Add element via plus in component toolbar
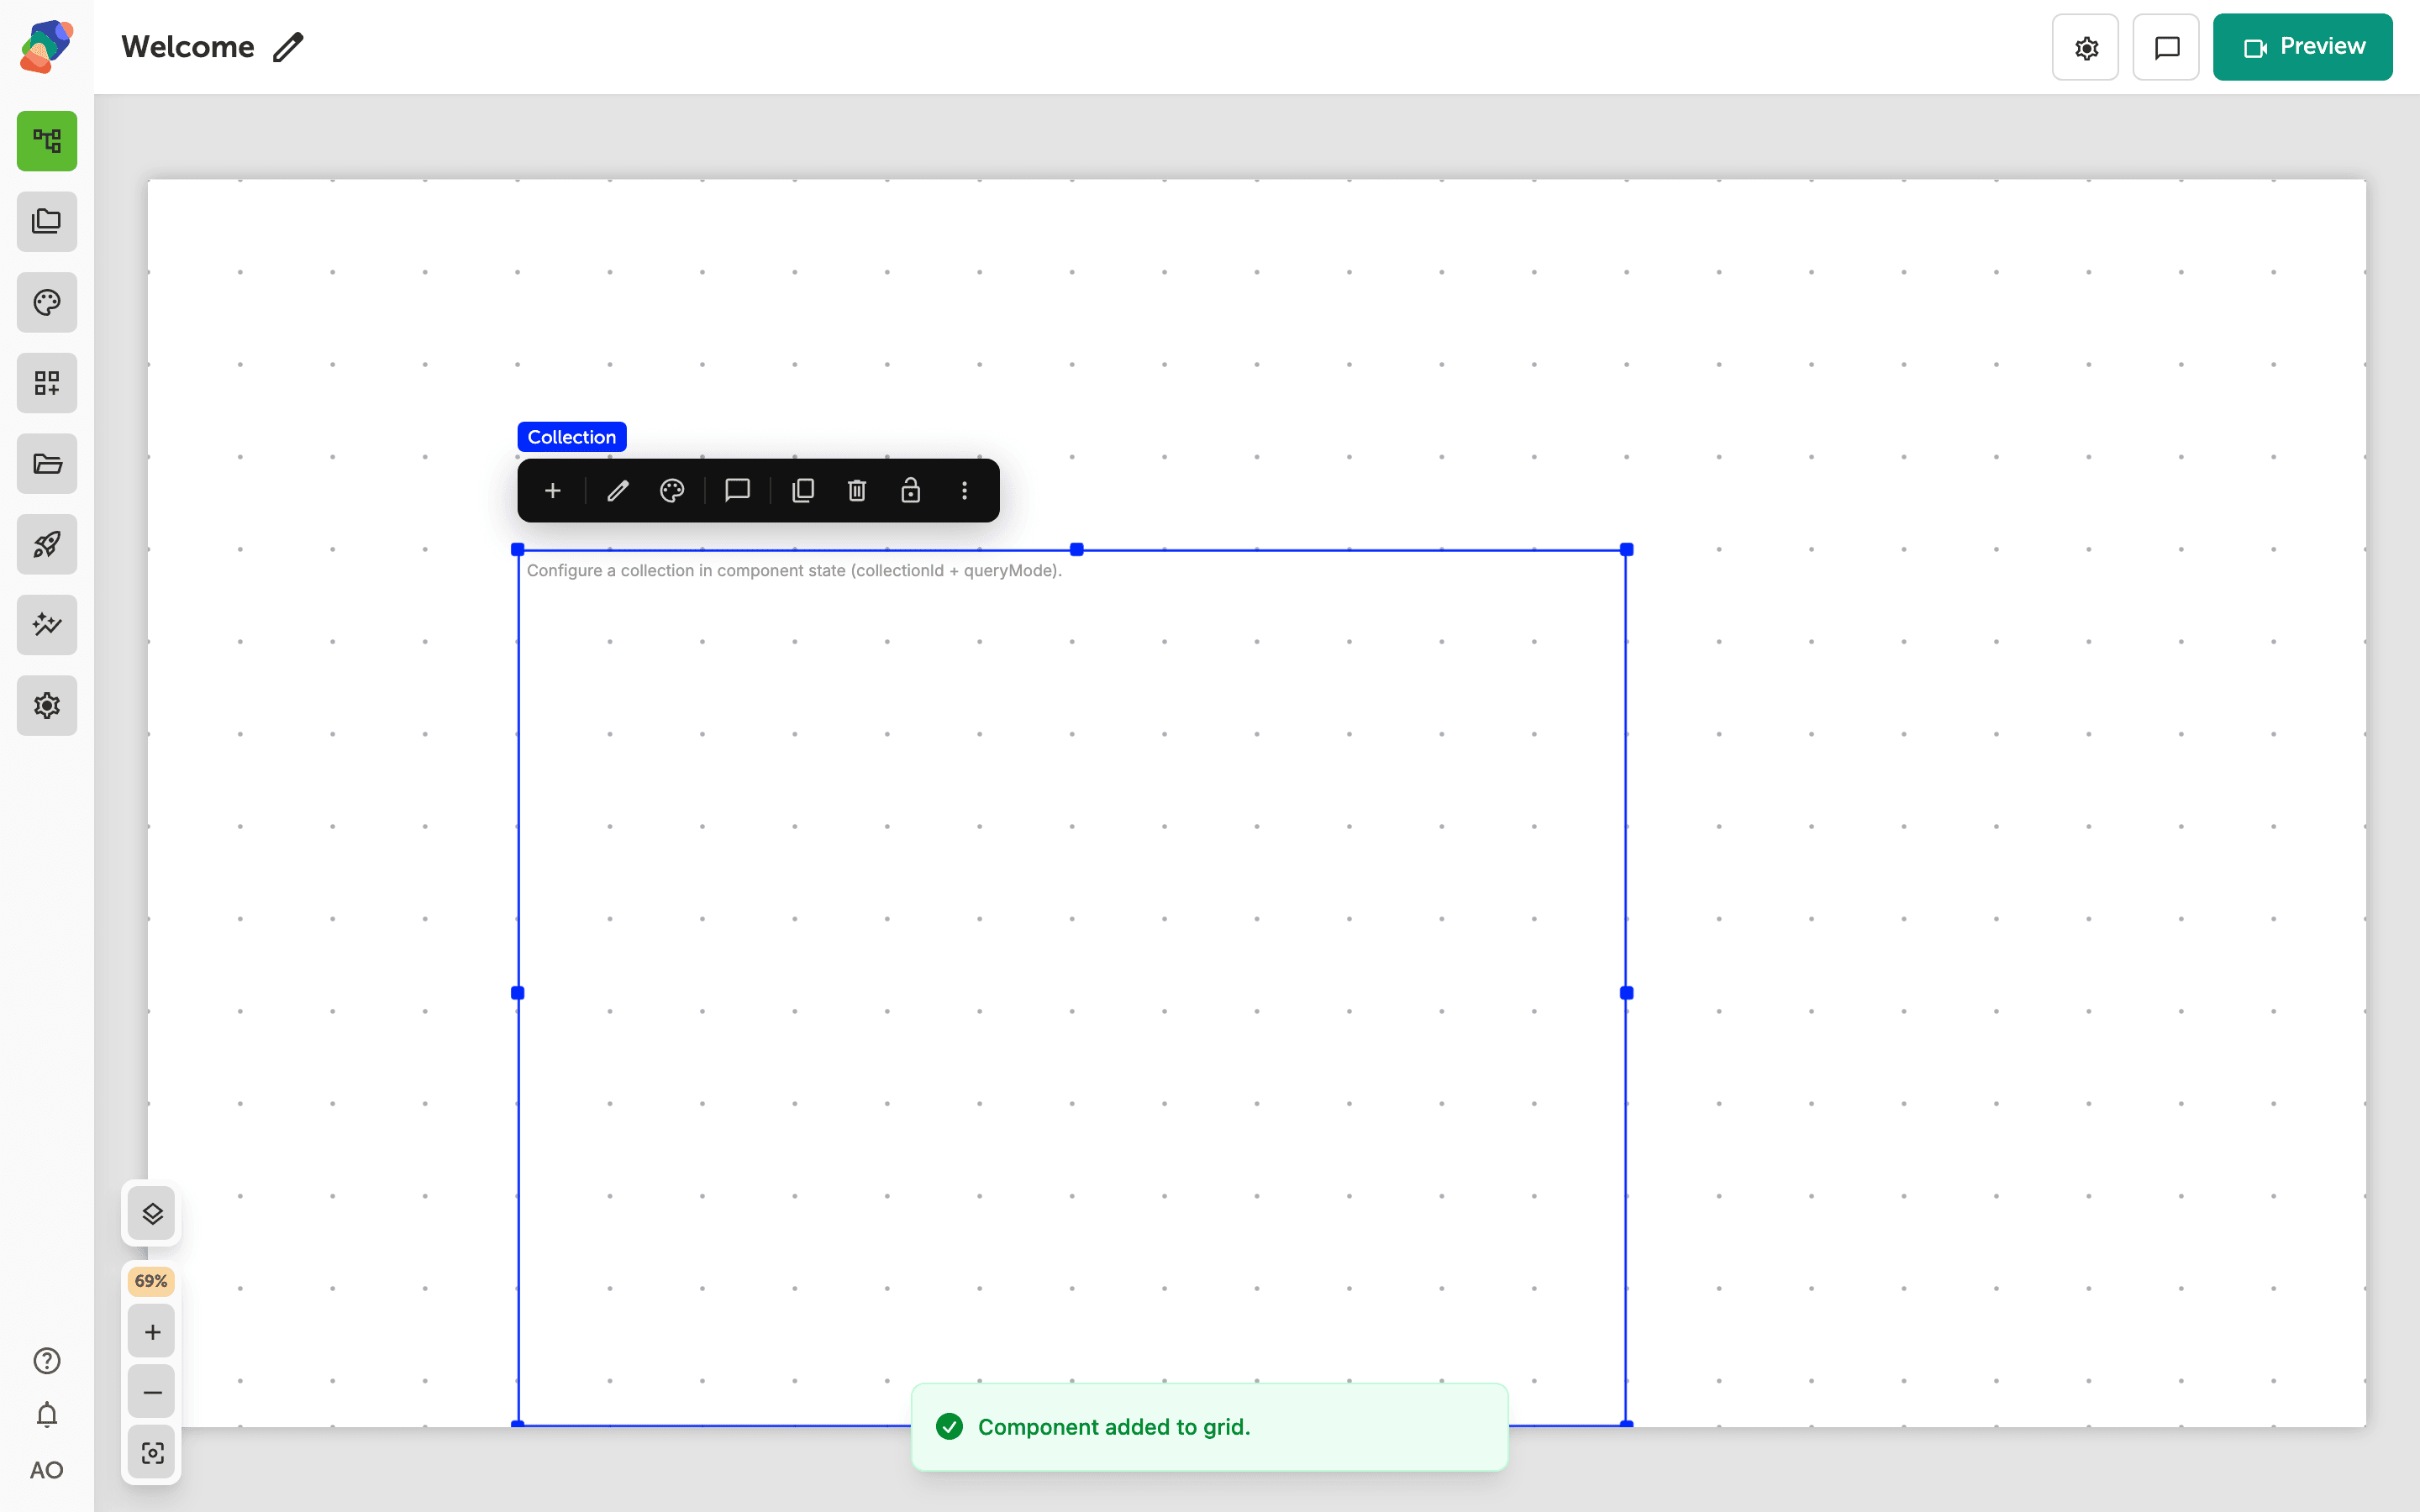This screenshot has height=1512, width=2420. (x=553, y=490)
